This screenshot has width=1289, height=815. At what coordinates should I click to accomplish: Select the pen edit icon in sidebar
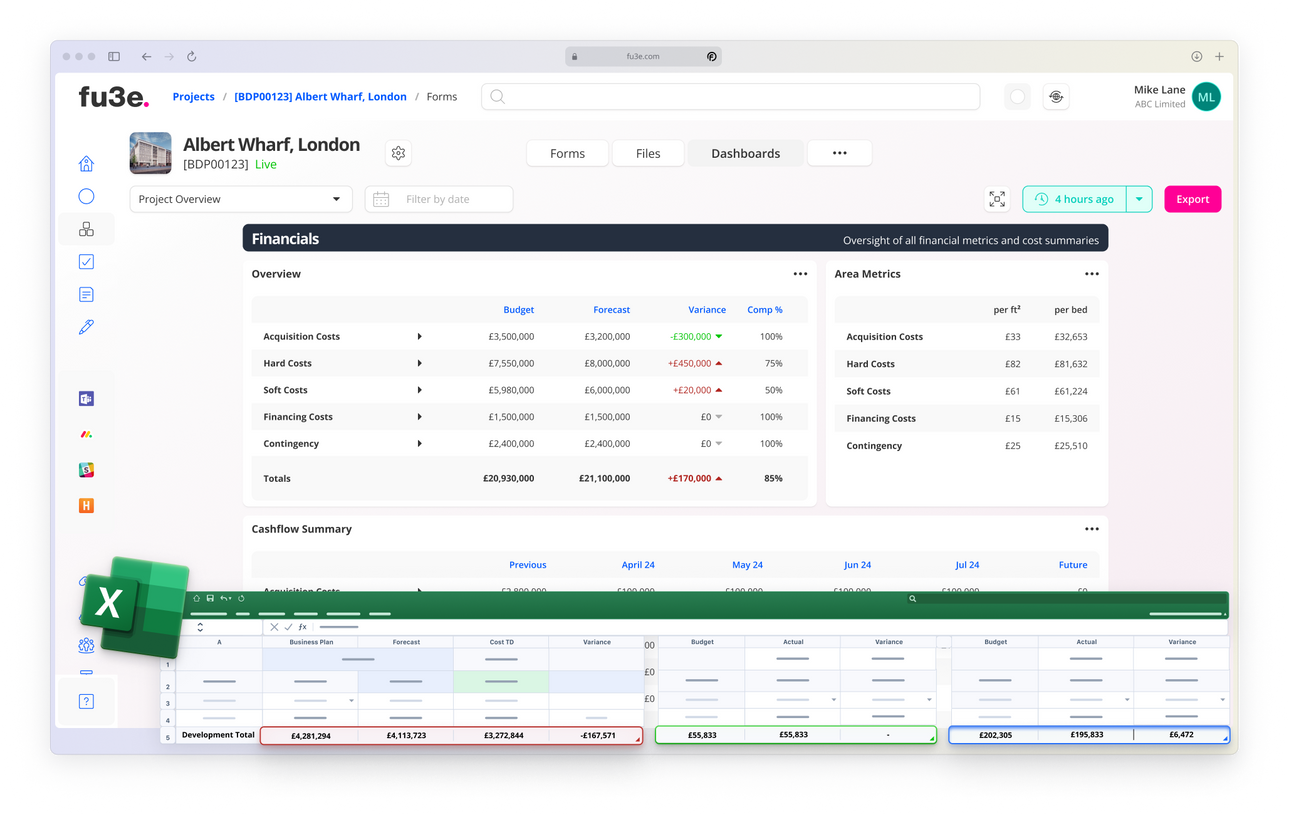(86, 327)
